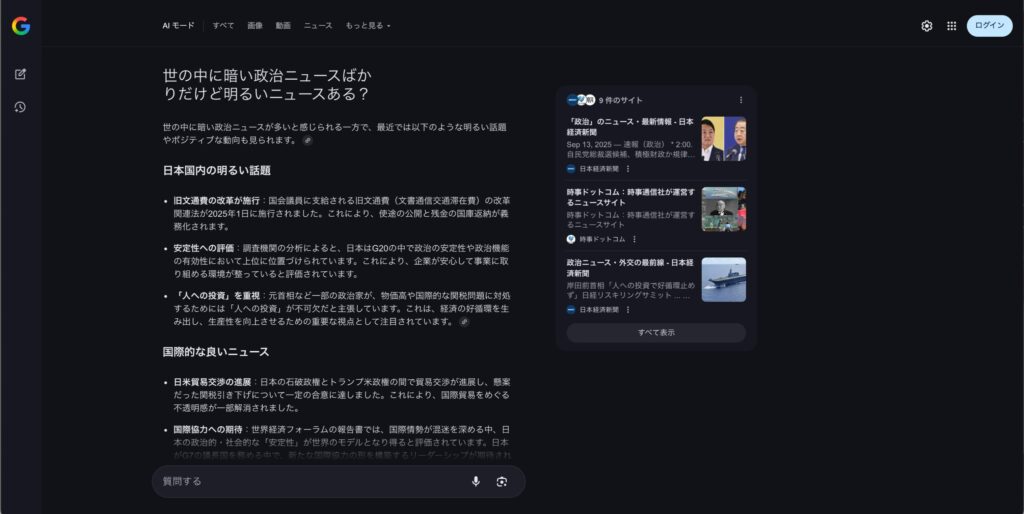Screen dimensions: 1024x514
Task: Open options for 時事ドットコム source
Action: coord(634,239)
